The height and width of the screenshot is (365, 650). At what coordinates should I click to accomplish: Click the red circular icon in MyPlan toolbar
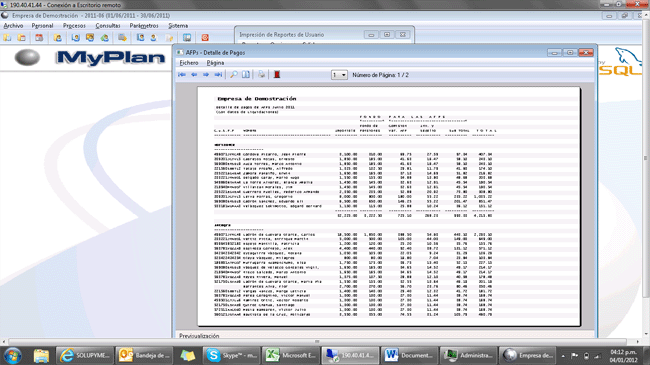(x=205, y=38)
